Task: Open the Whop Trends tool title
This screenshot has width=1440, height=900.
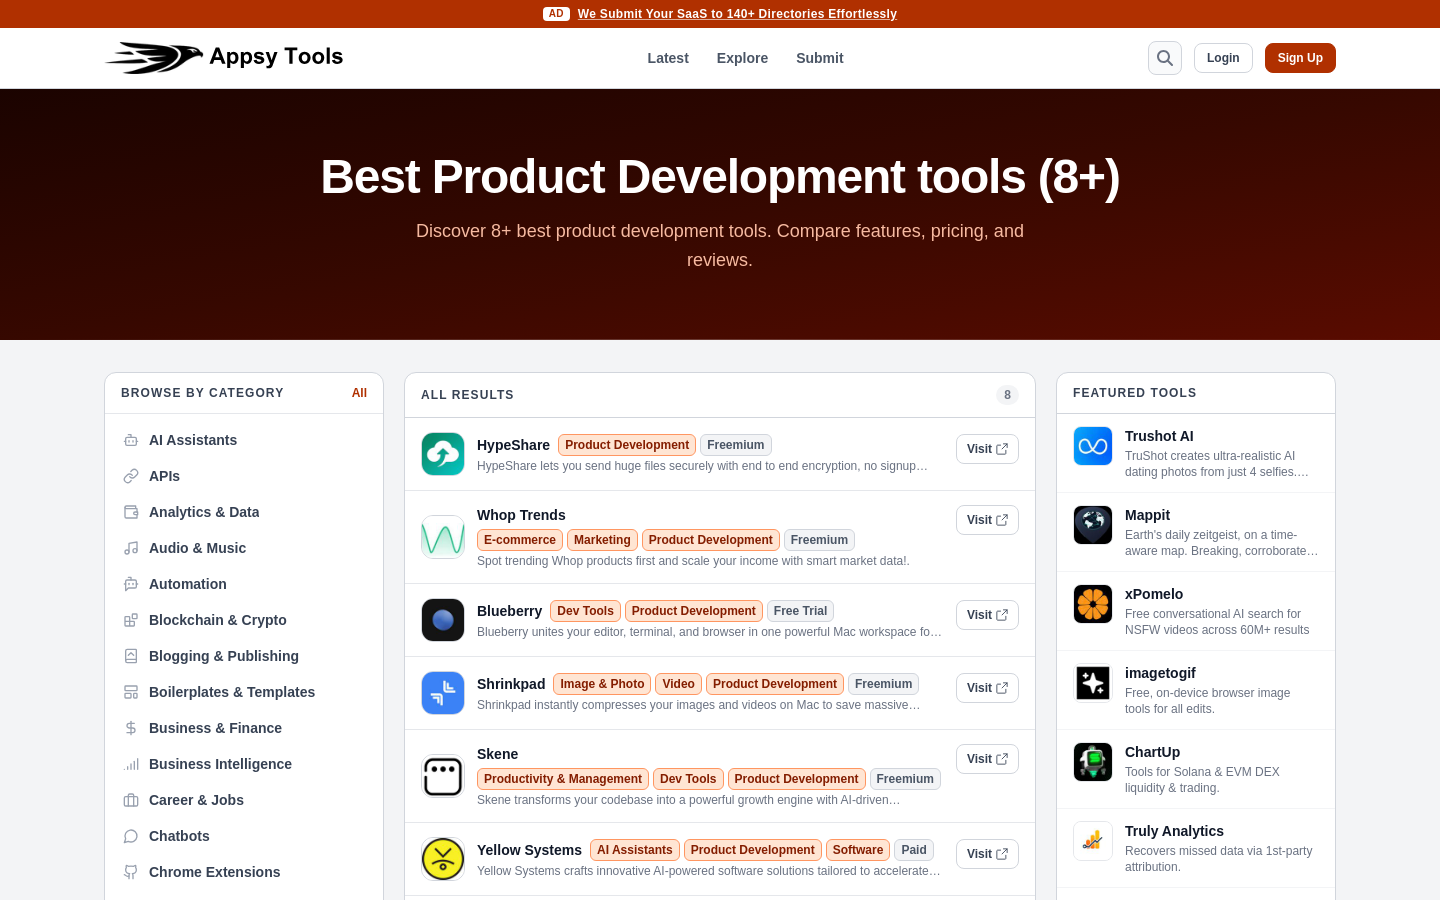Action: tap(521, 515)
